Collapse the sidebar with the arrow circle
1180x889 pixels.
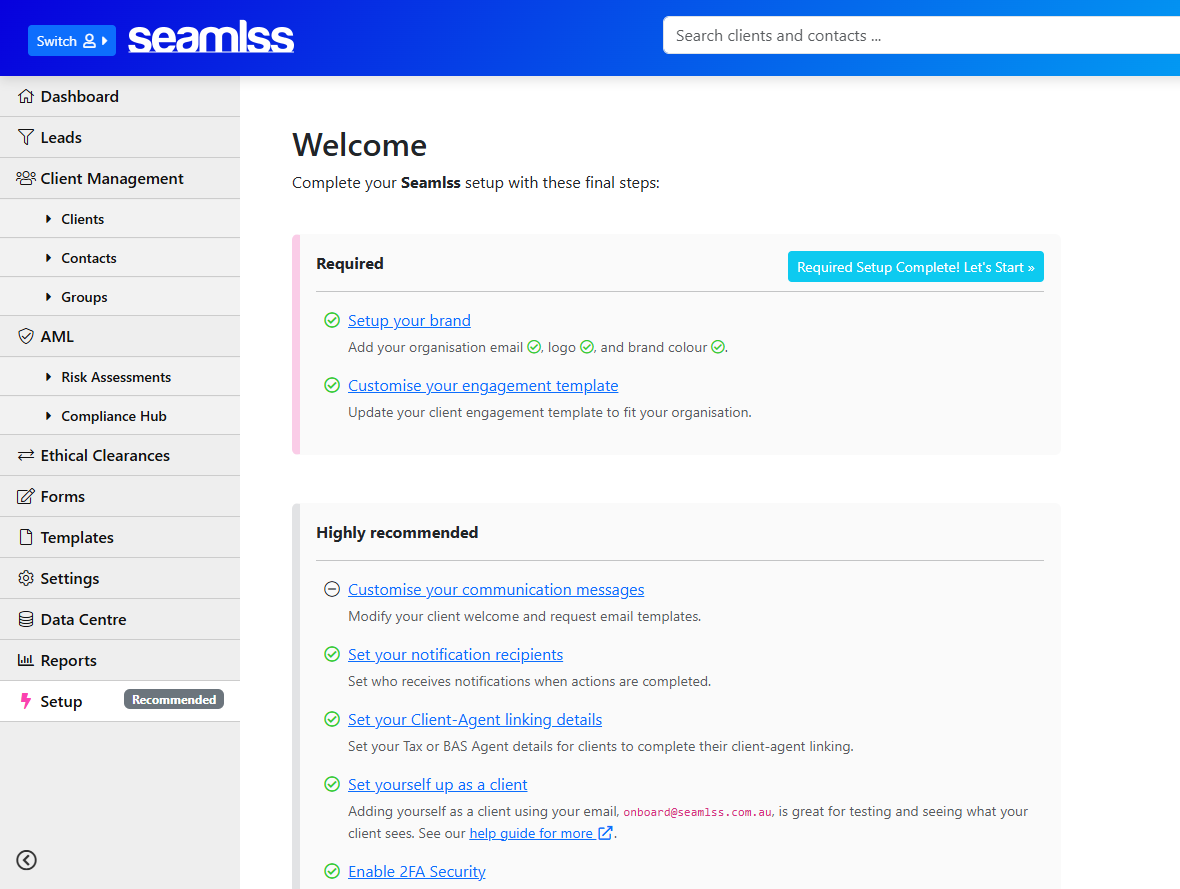[26, 860]
